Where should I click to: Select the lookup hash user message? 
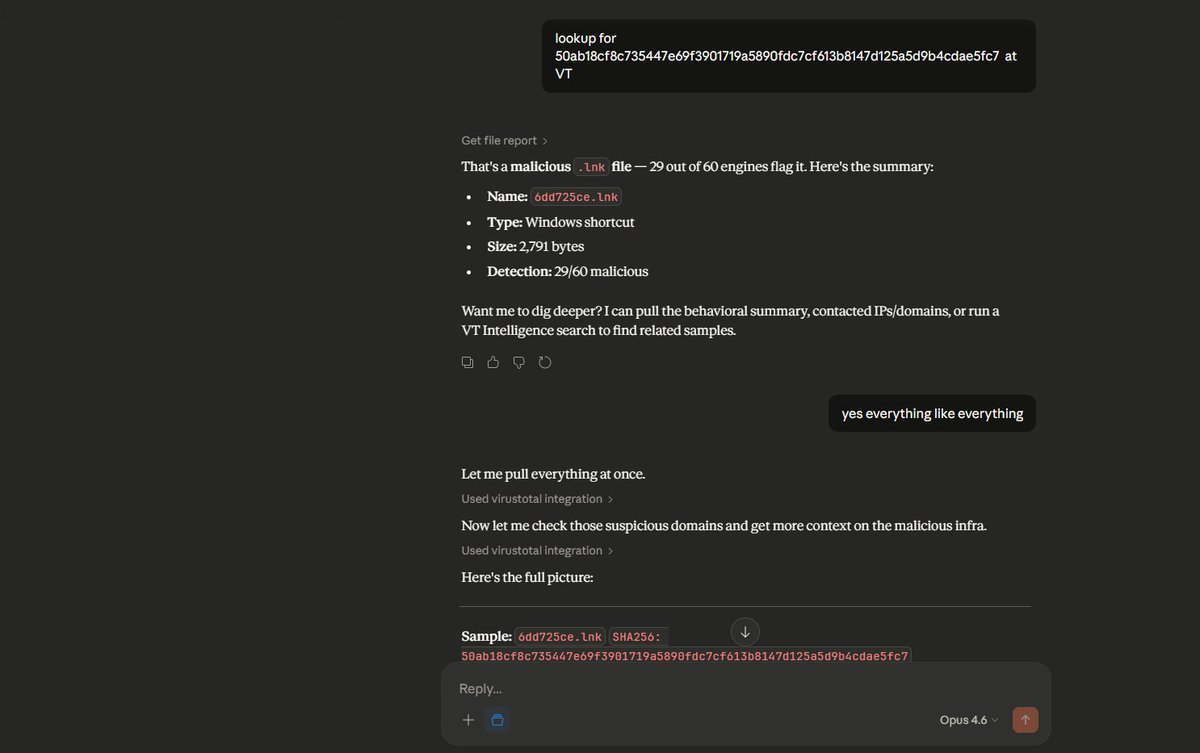[788, 56]
